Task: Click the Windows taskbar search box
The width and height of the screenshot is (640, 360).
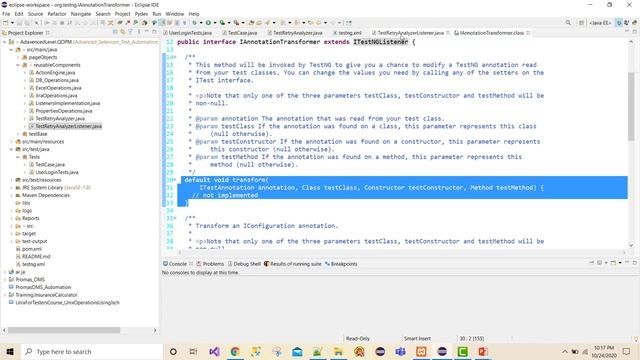Action: coord(91,351)
